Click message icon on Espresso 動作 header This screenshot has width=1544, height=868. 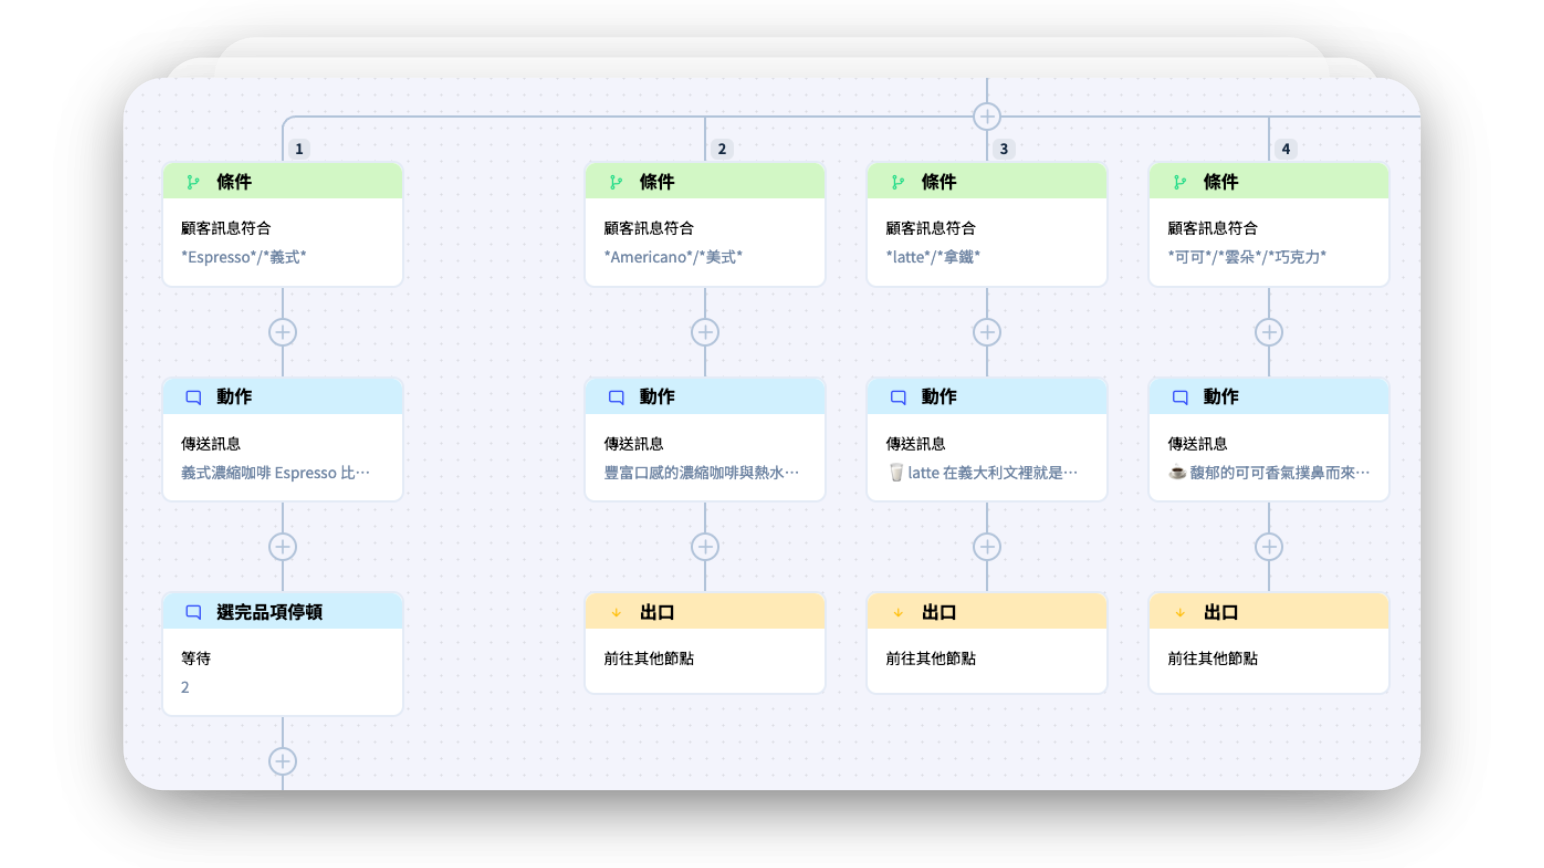click(193, 397)
